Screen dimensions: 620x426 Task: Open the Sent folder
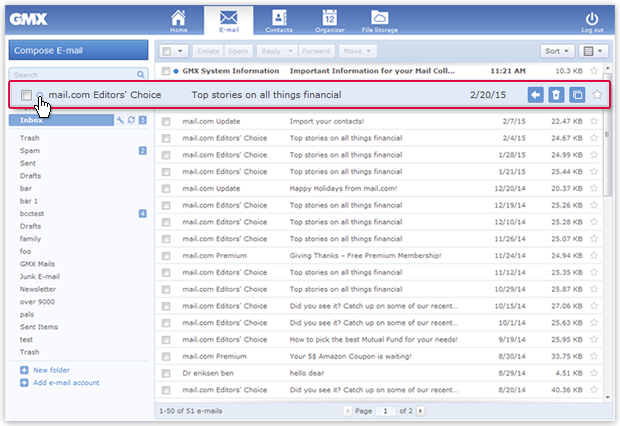(x=28, y=163)
